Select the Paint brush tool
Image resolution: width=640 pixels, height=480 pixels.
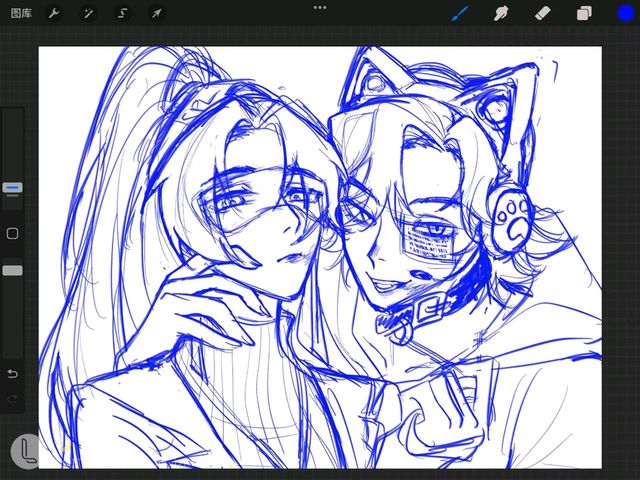[x=461, y=14]
